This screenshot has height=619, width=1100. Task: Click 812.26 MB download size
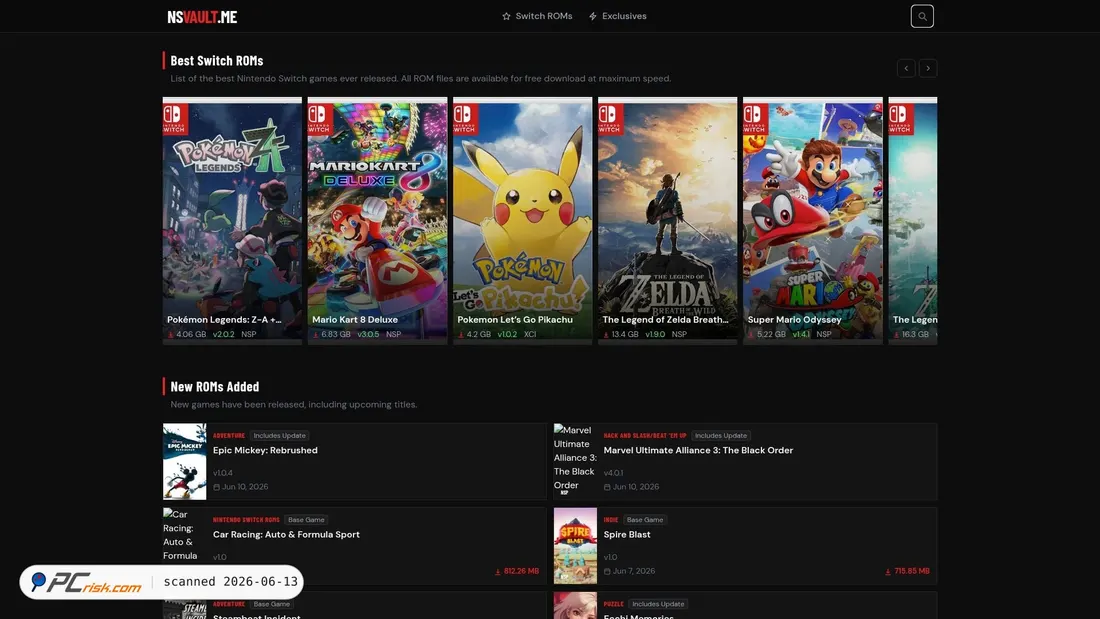517,571
